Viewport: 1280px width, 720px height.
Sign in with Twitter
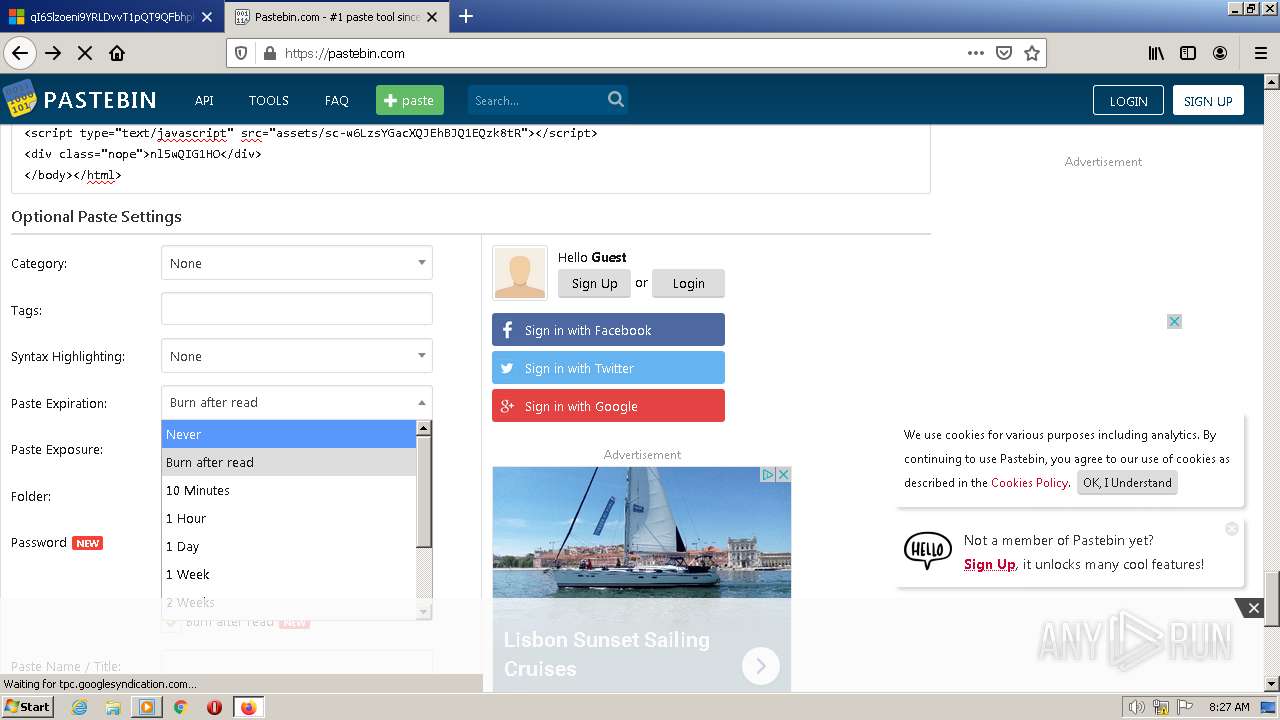tap(608, 368)
